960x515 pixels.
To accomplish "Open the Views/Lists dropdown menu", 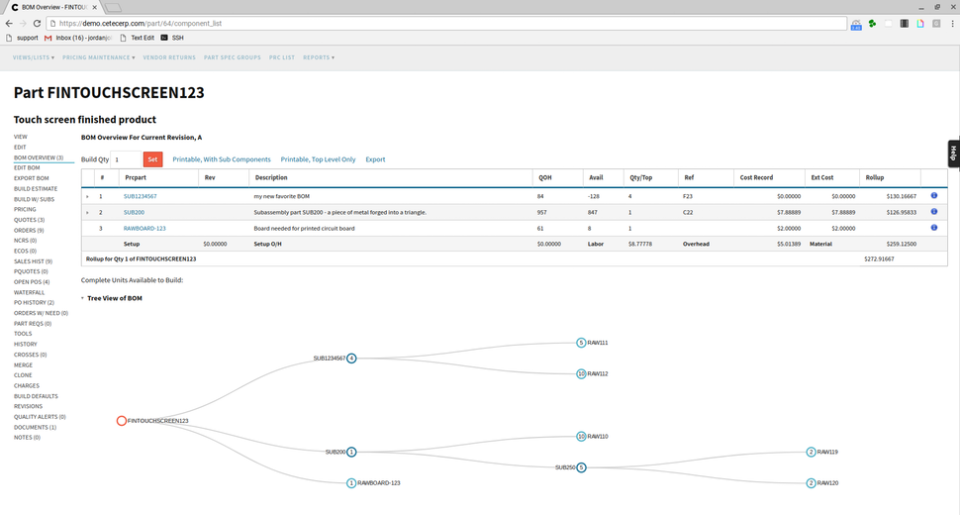I will click(34, 58).
